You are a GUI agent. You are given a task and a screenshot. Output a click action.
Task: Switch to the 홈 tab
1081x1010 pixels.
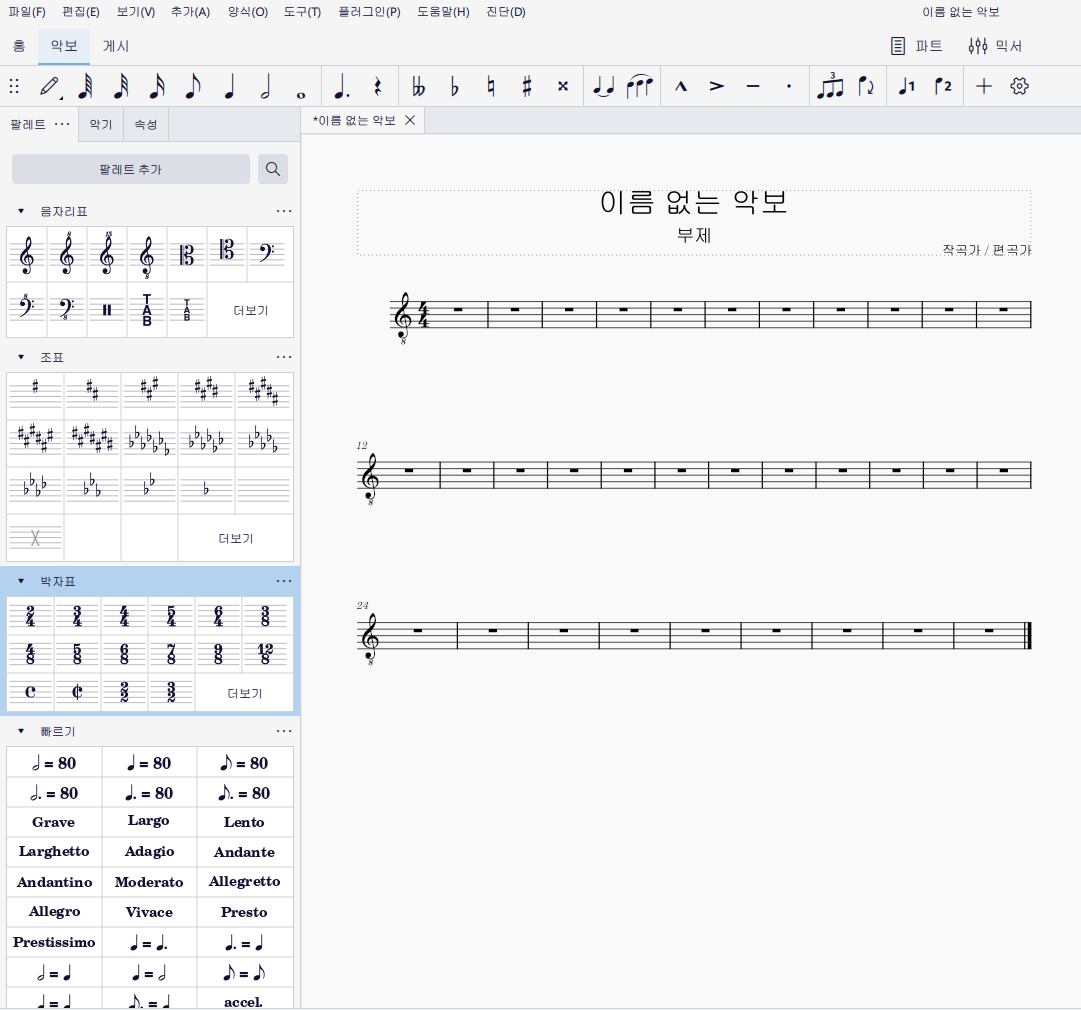click(x=19, y=46)
